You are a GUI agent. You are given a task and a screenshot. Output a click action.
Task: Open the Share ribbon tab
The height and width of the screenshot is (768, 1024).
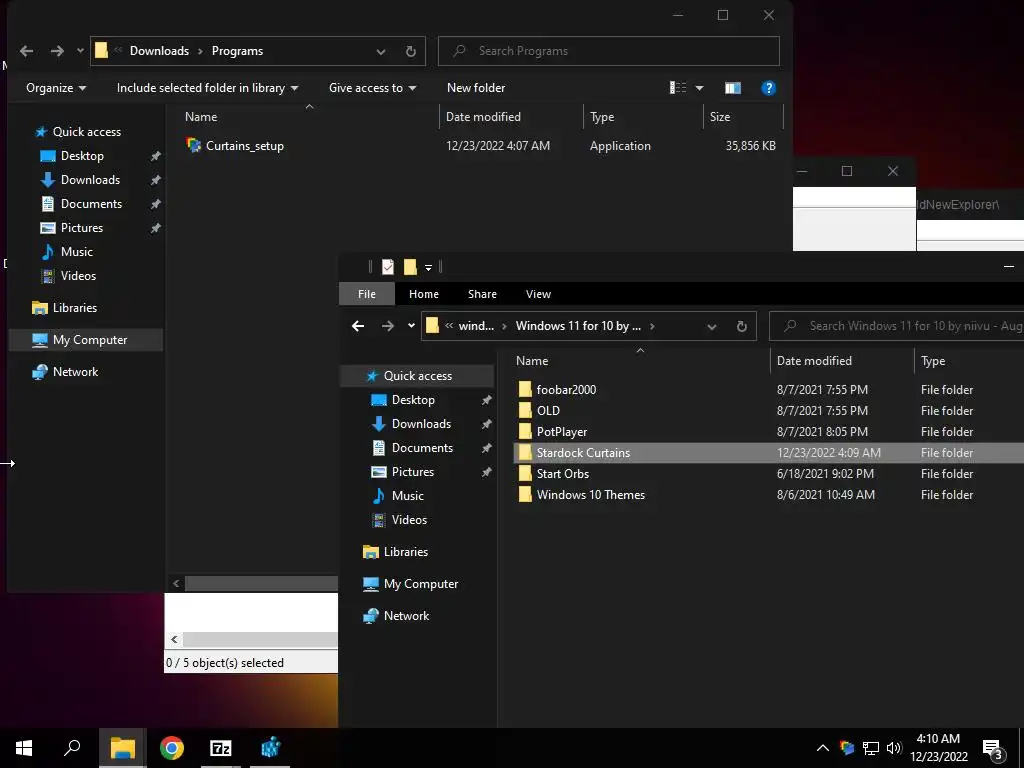(482, 294)
